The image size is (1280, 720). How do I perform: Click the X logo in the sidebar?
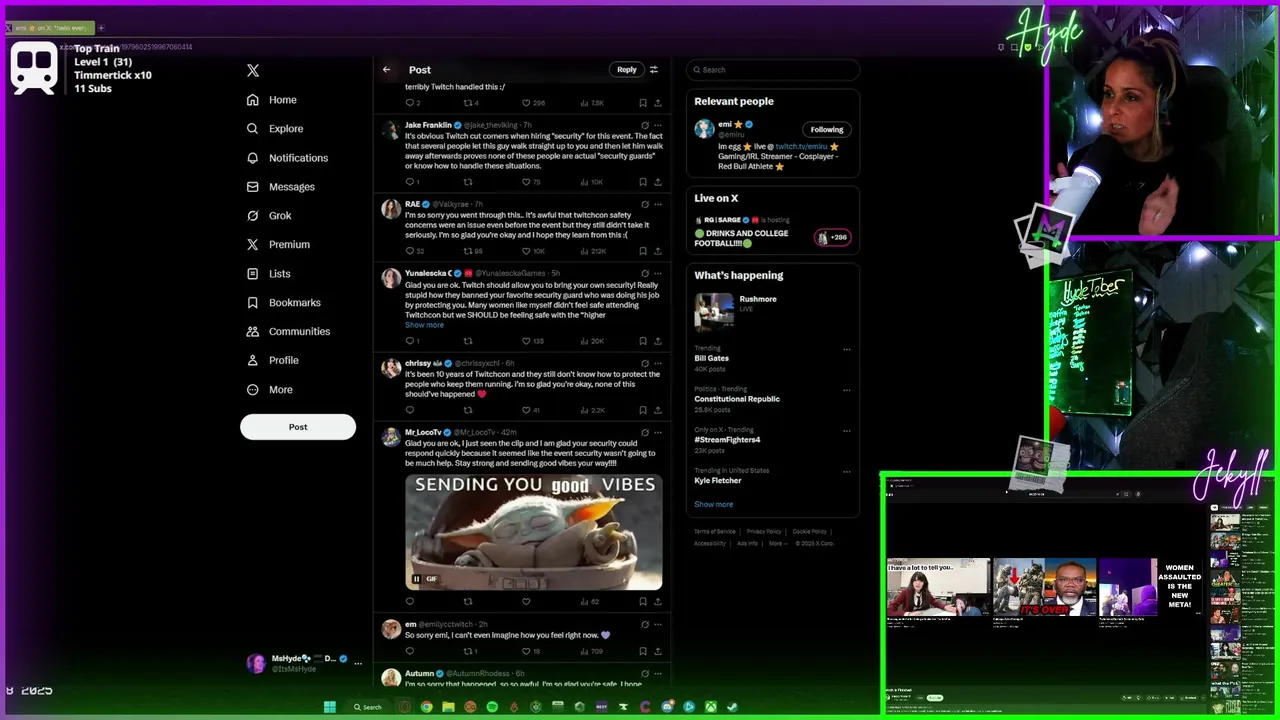(253, 70)
